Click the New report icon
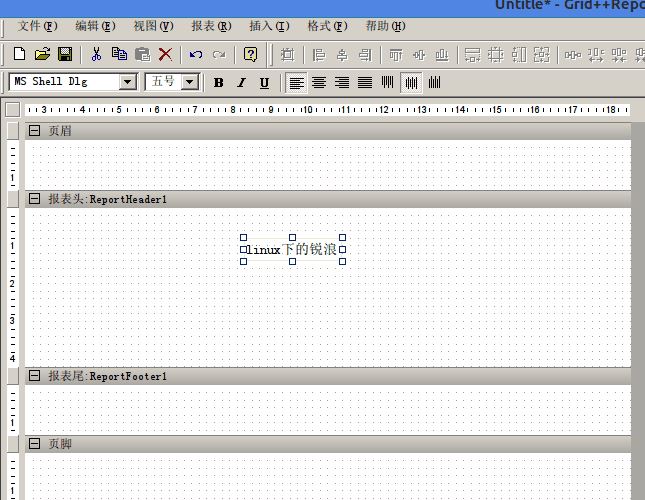This screenshot has width=645, height=500. coord(19,54)
